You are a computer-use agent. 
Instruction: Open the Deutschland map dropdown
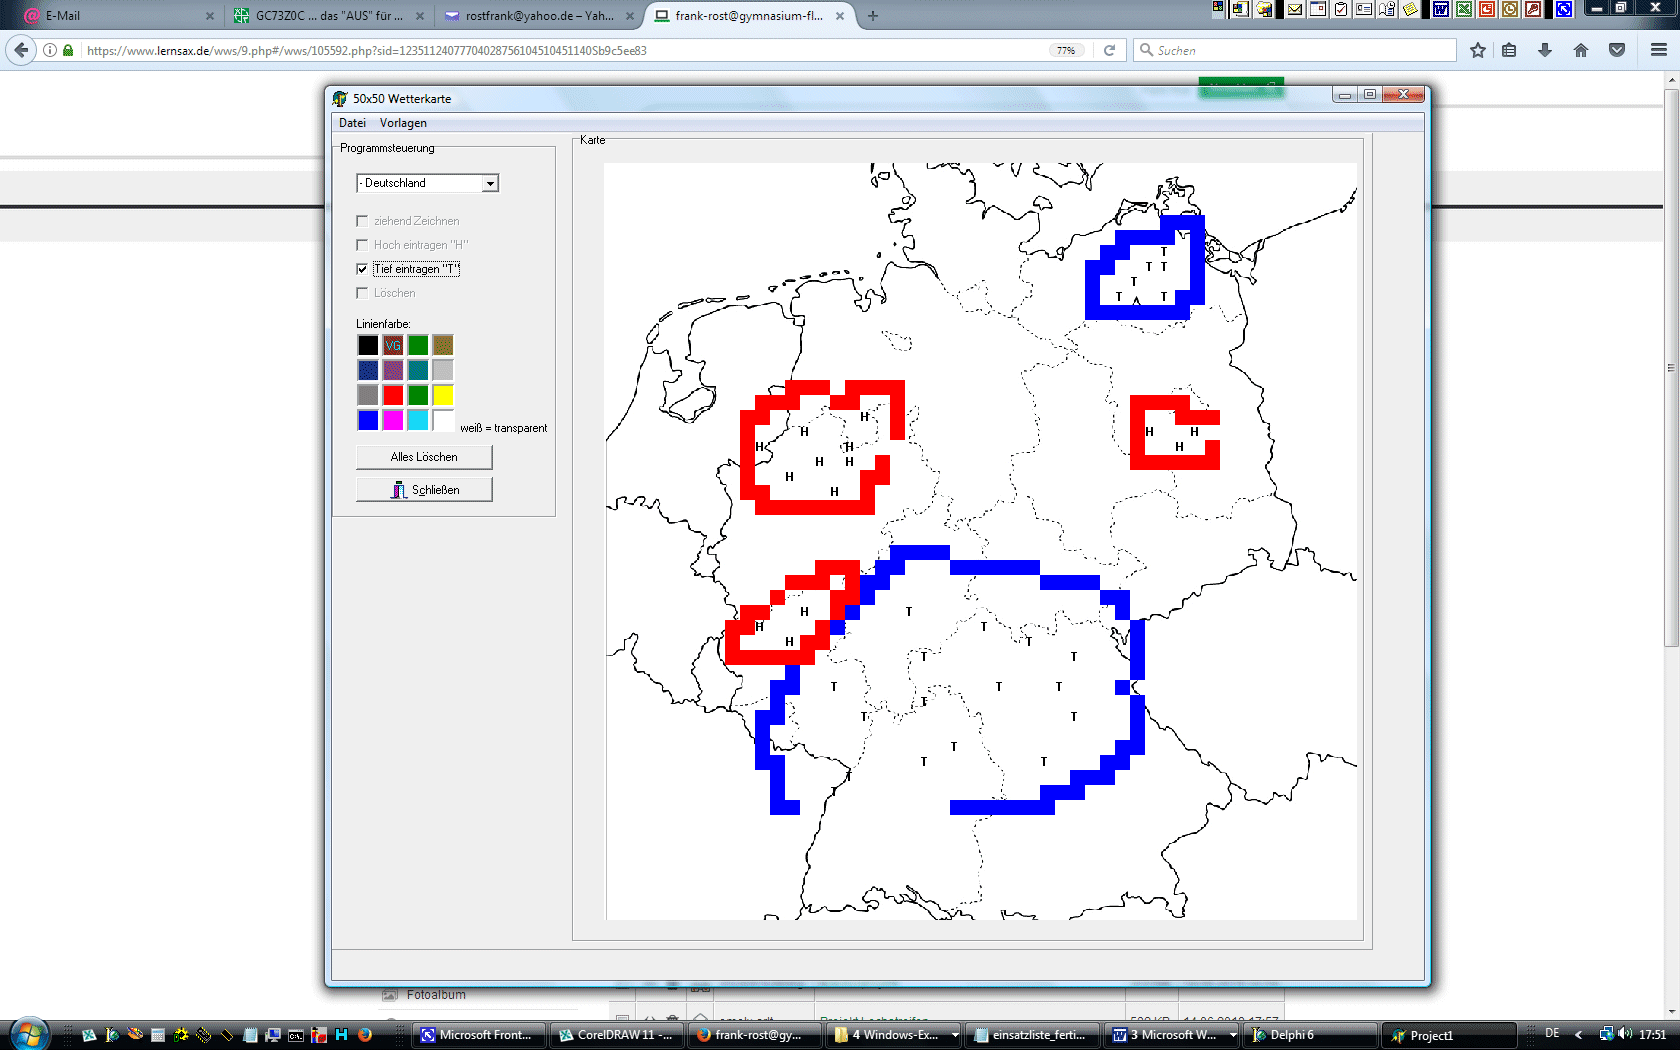(490, 183)
